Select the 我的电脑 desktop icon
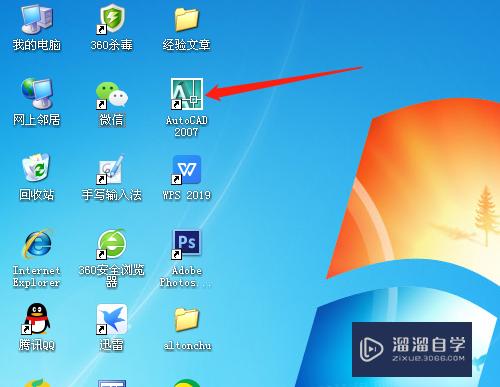This screenshot has width=500, height=387. click(x=37, y=19)
